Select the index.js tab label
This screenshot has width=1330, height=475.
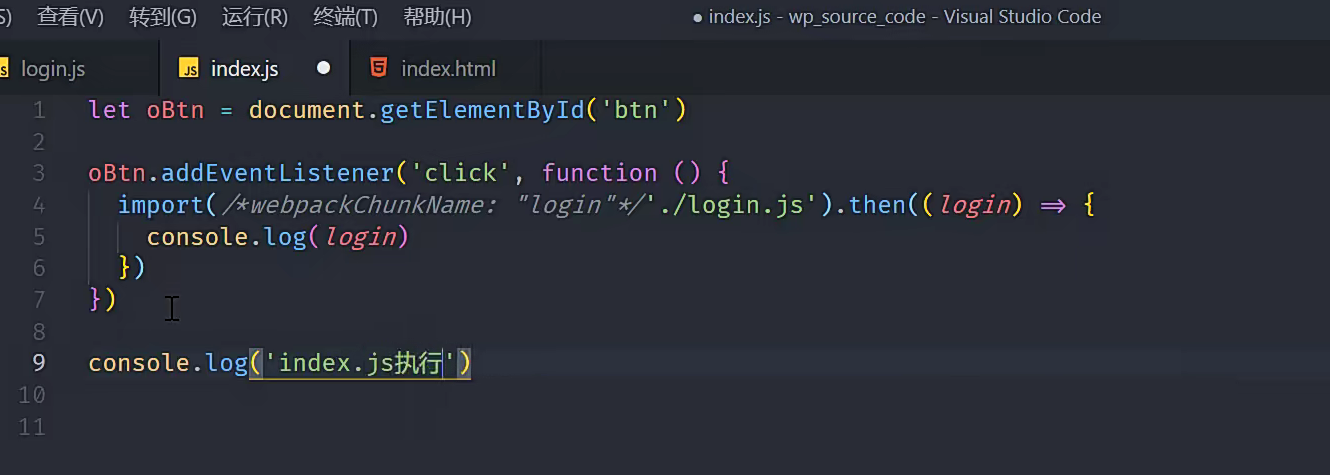click(244, 69)
